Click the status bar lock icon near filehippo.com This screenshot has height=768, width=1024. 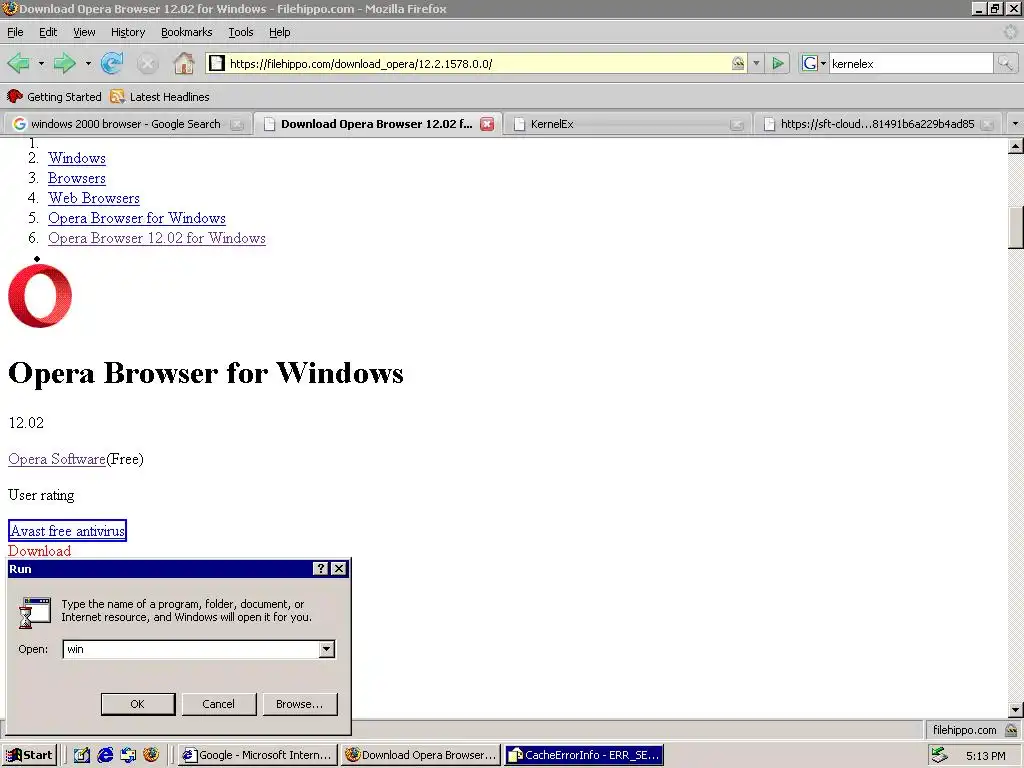1011,730
